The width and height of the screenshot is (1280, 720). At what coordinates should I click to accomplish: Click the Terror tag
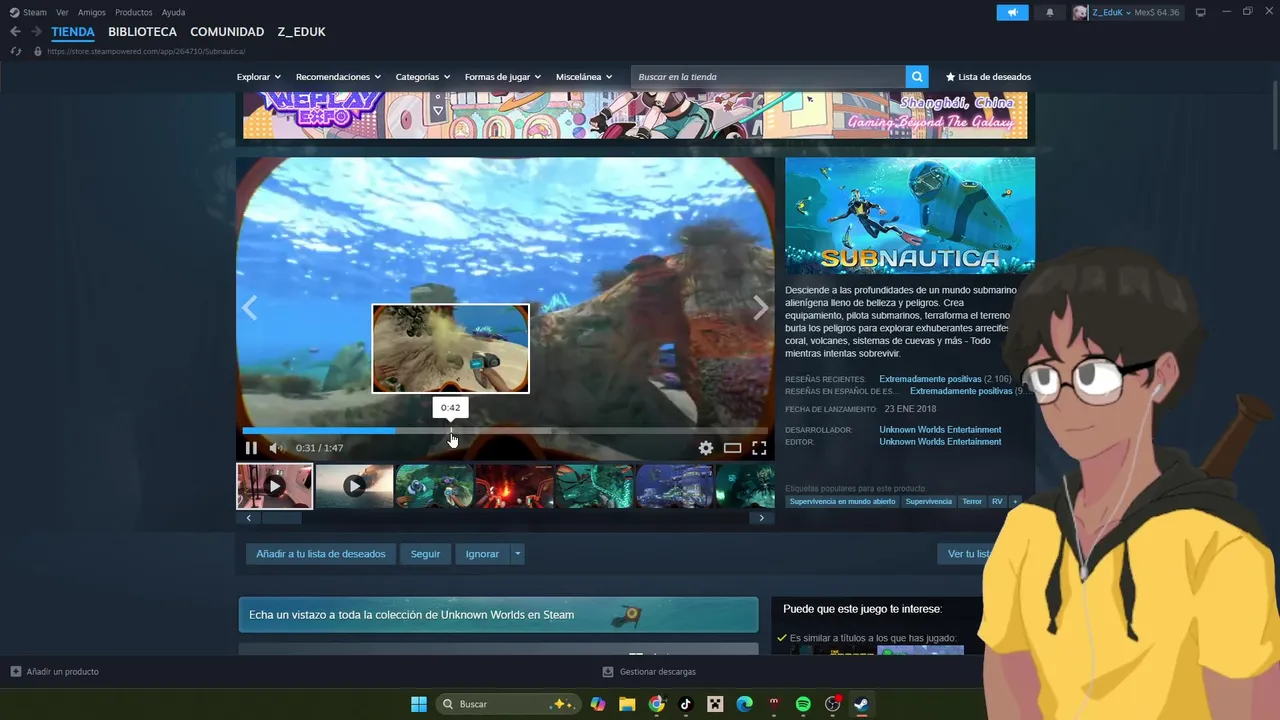[972, 501]
